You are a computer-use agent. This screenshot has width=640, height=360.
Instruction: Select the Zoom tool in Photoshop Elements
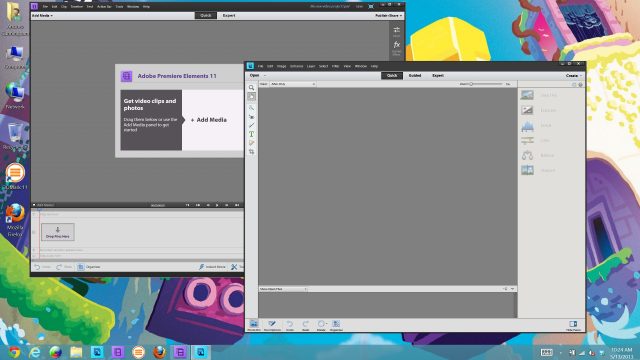tap(251, 88)
